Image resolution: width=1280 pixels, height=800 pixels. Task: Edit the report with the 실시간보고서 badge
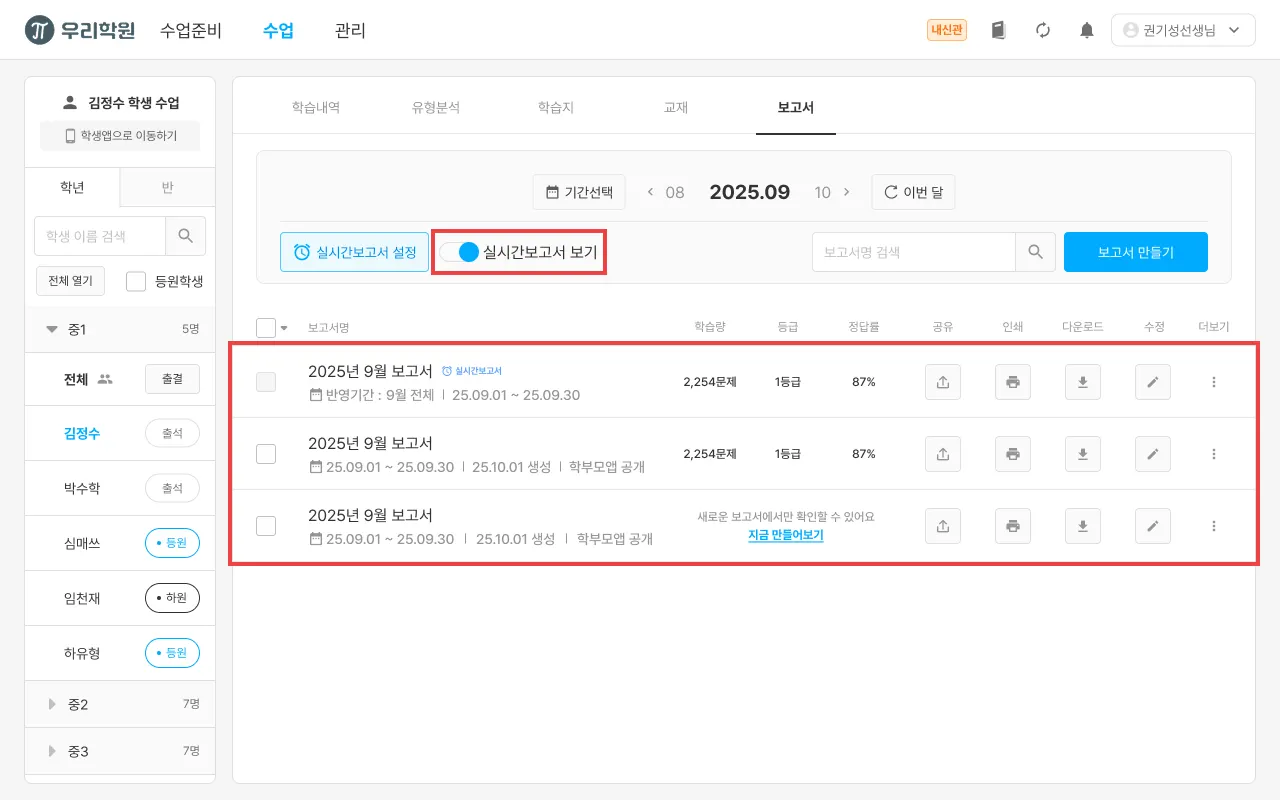pos(1153,382)
